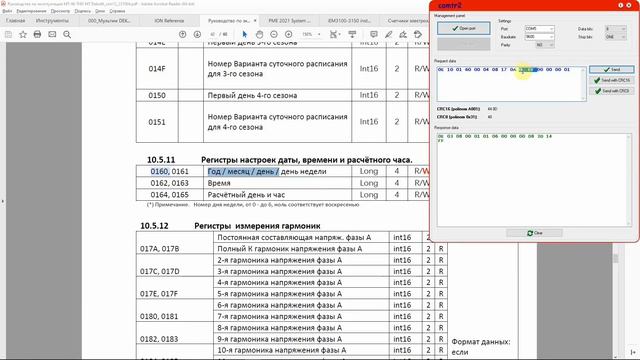Viewport: 640px width, 360px height.
Task: Select the hand pan tool
Action: (x=259, y=34)
